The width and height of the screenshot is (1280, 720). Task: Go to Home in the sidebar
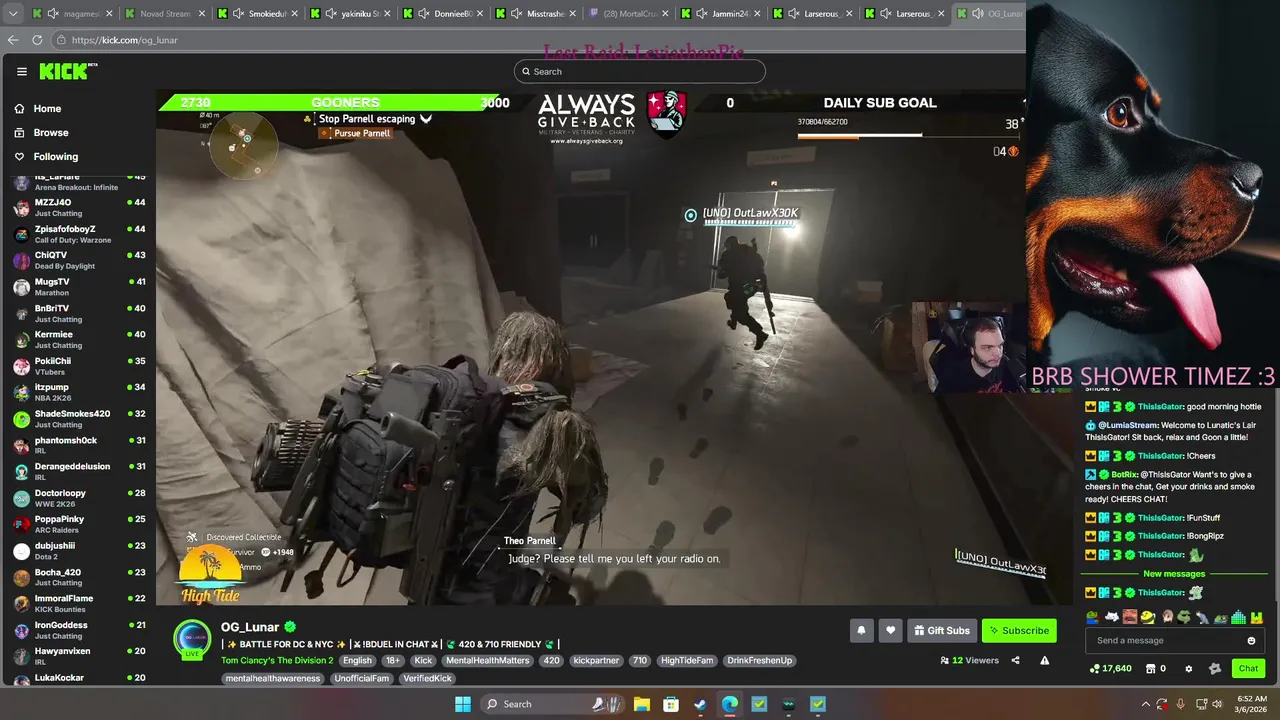tap(47, 108)
